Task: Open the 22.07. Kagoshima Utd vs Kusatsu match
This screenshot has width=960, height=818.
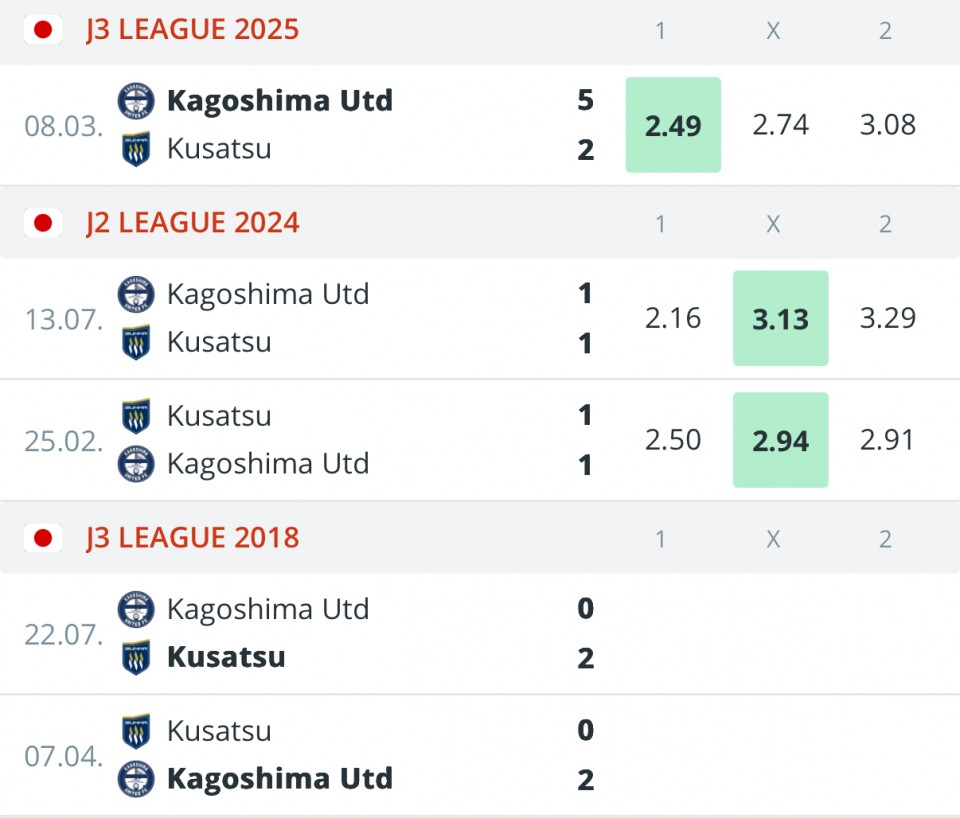Action: coord(480,634)
